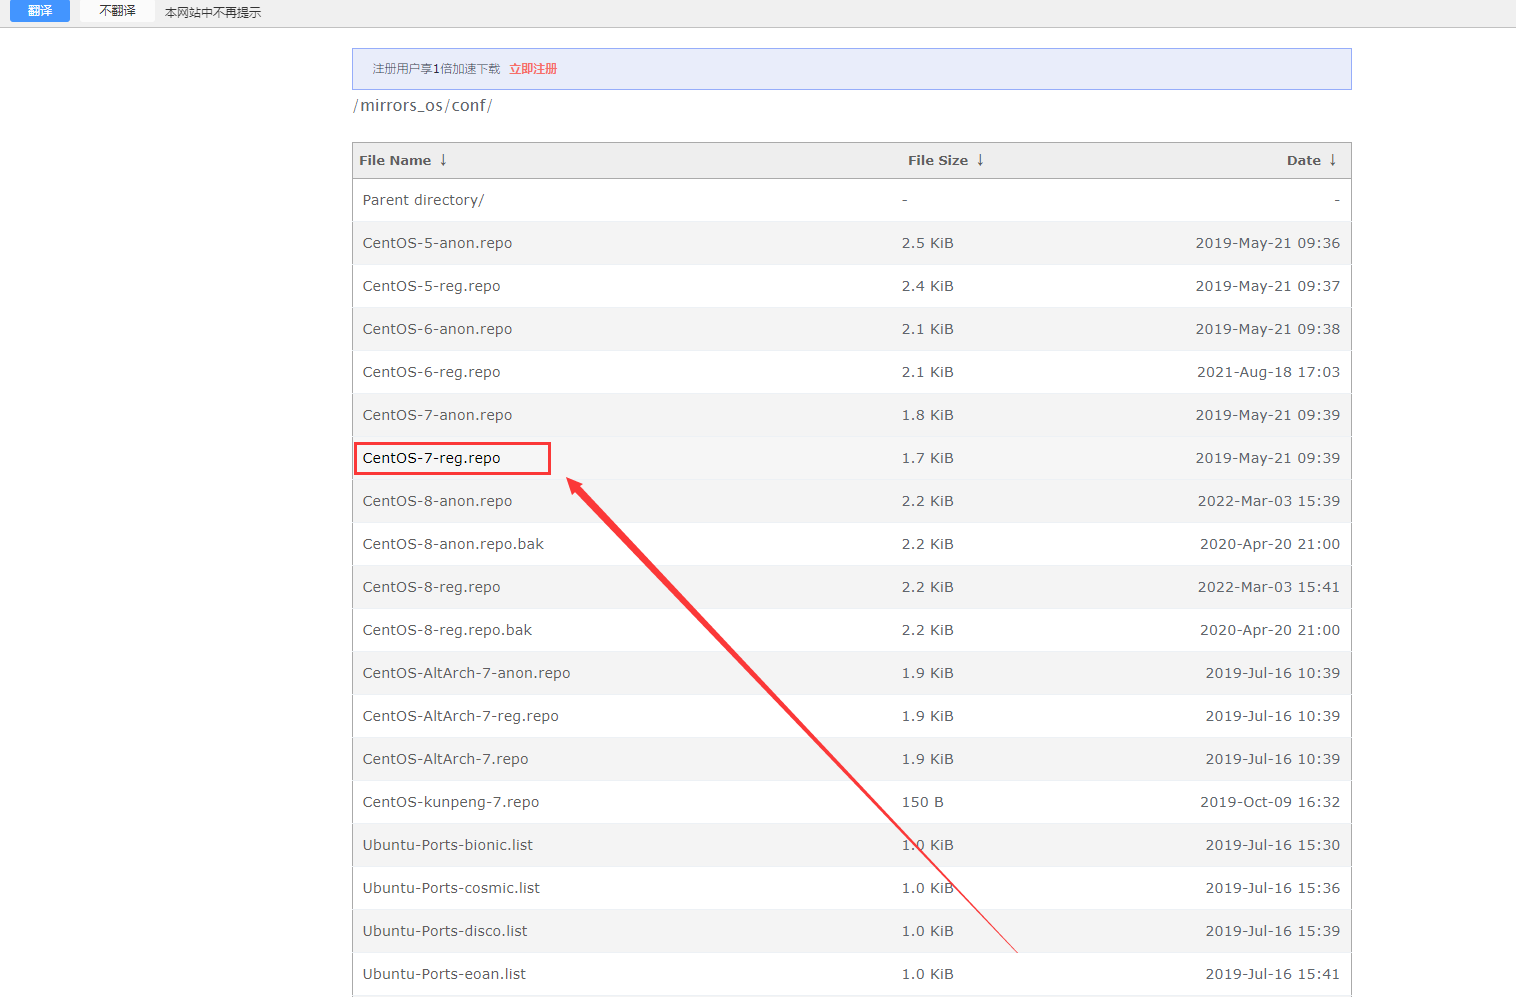Open Ubuntu-Ports-bionic.list file

coord(447,845)
